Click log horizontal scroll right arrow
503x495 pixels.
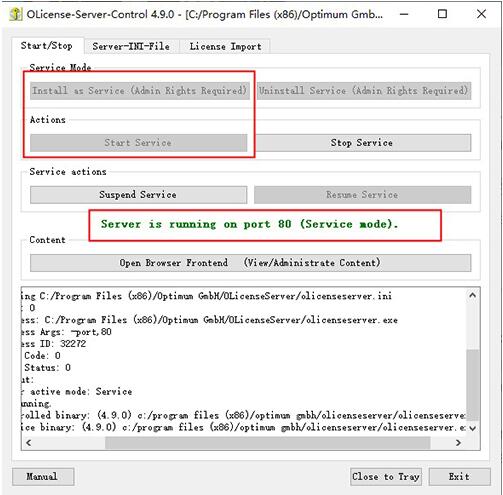point(458,443)
